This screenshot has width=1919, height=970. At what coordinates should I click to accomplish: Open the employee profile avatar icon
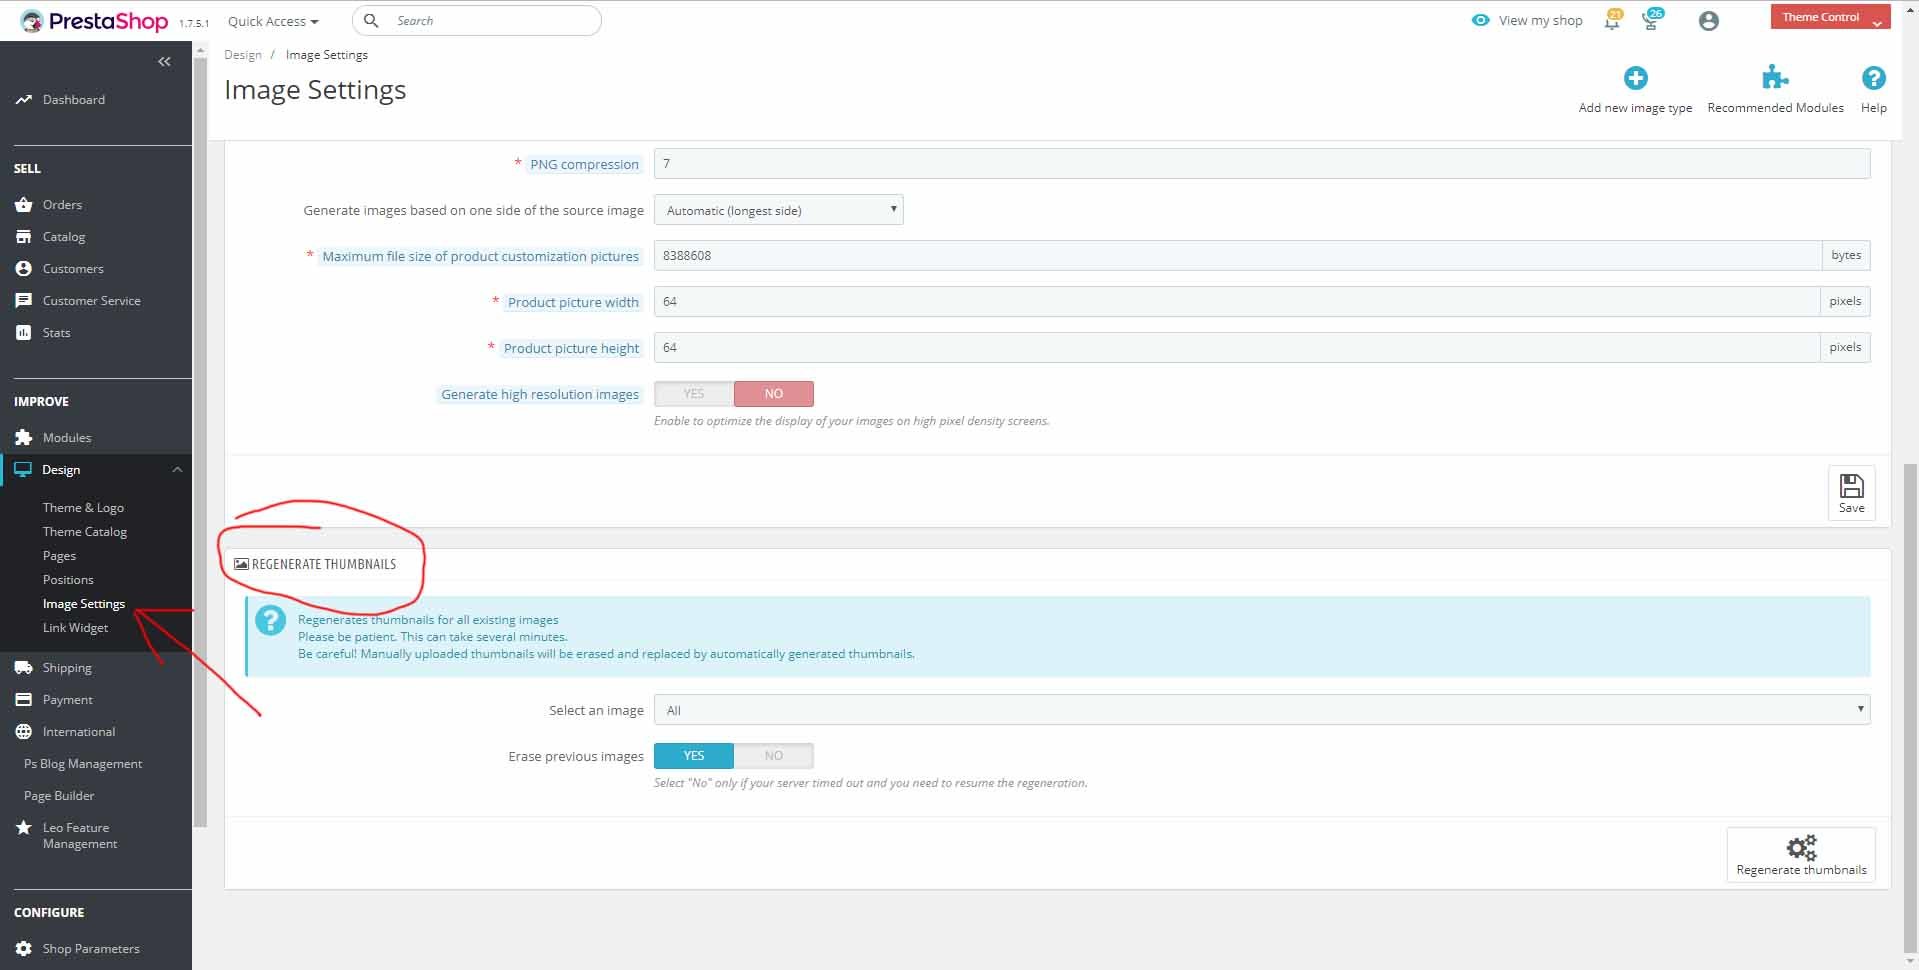coord(1709,21)
